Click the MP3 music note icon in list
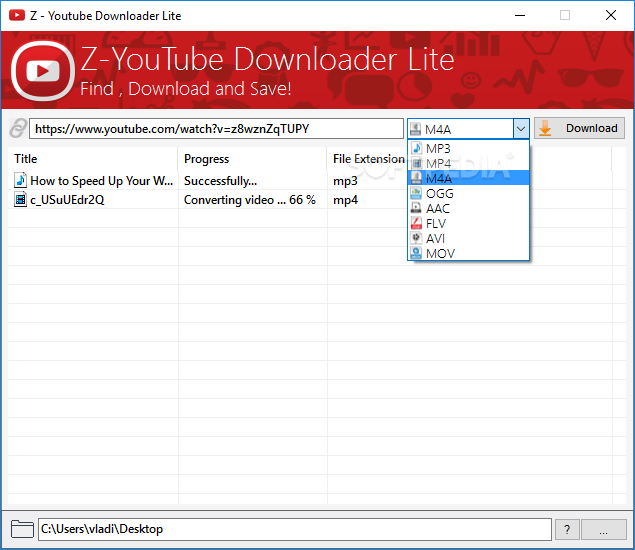The image size is (635, 550). click(416, 148)
